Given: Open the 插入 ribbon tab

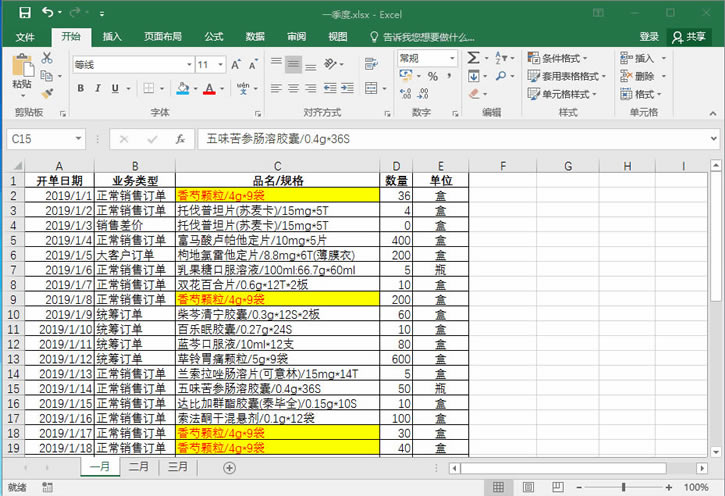Looking at the screenshot, I should pos(112,37).
